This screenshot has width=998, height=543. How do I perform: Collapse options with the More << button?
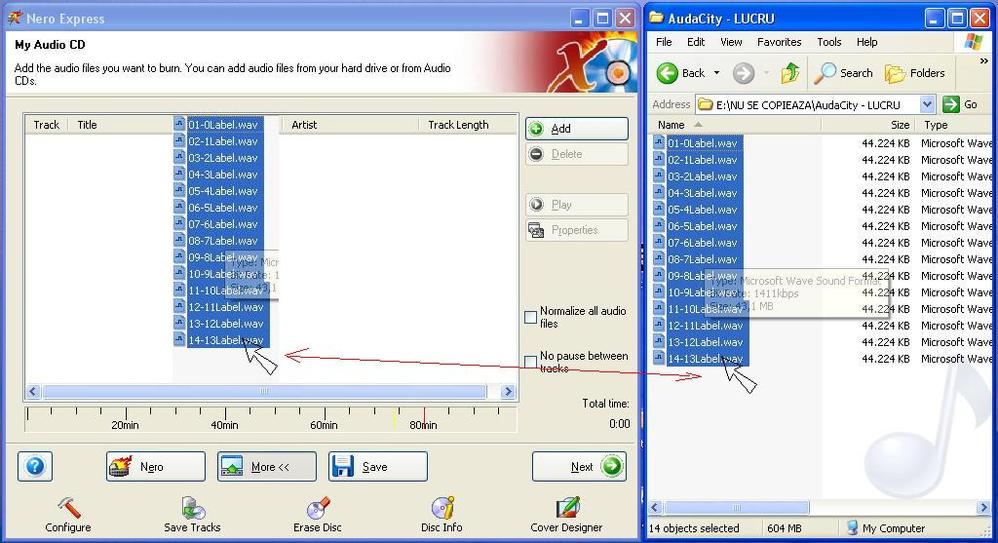pyautogui.click(x=266, y=467)
